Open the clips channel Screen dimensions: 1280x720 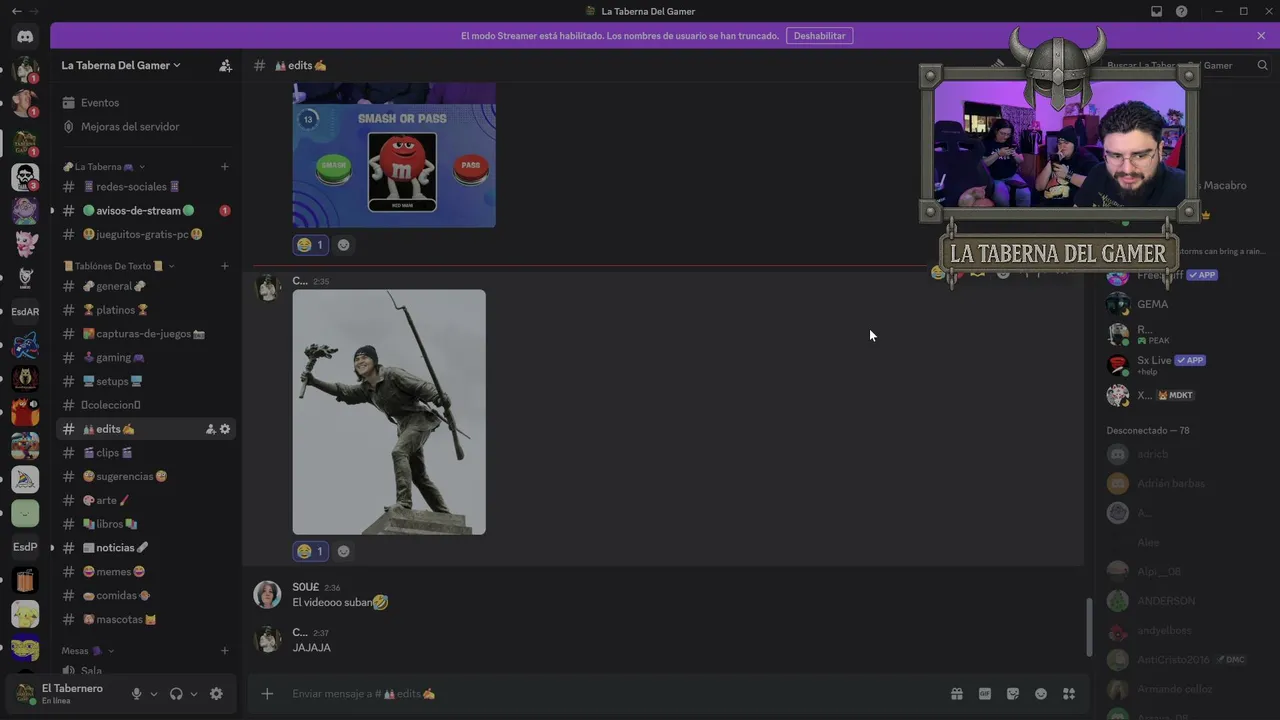point(146,453)
